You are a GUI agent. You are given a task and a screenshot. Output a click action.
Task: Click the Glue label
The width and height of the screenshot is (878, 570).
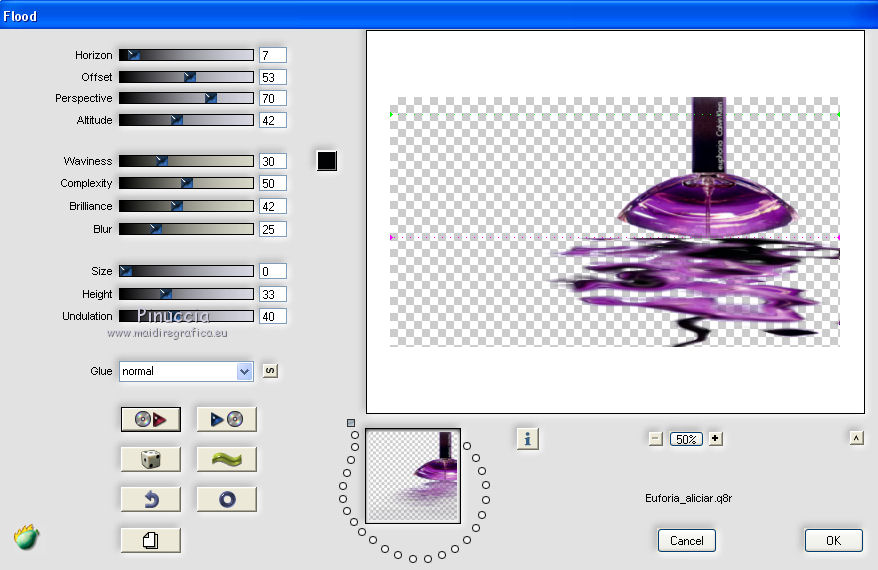[101, 371]
